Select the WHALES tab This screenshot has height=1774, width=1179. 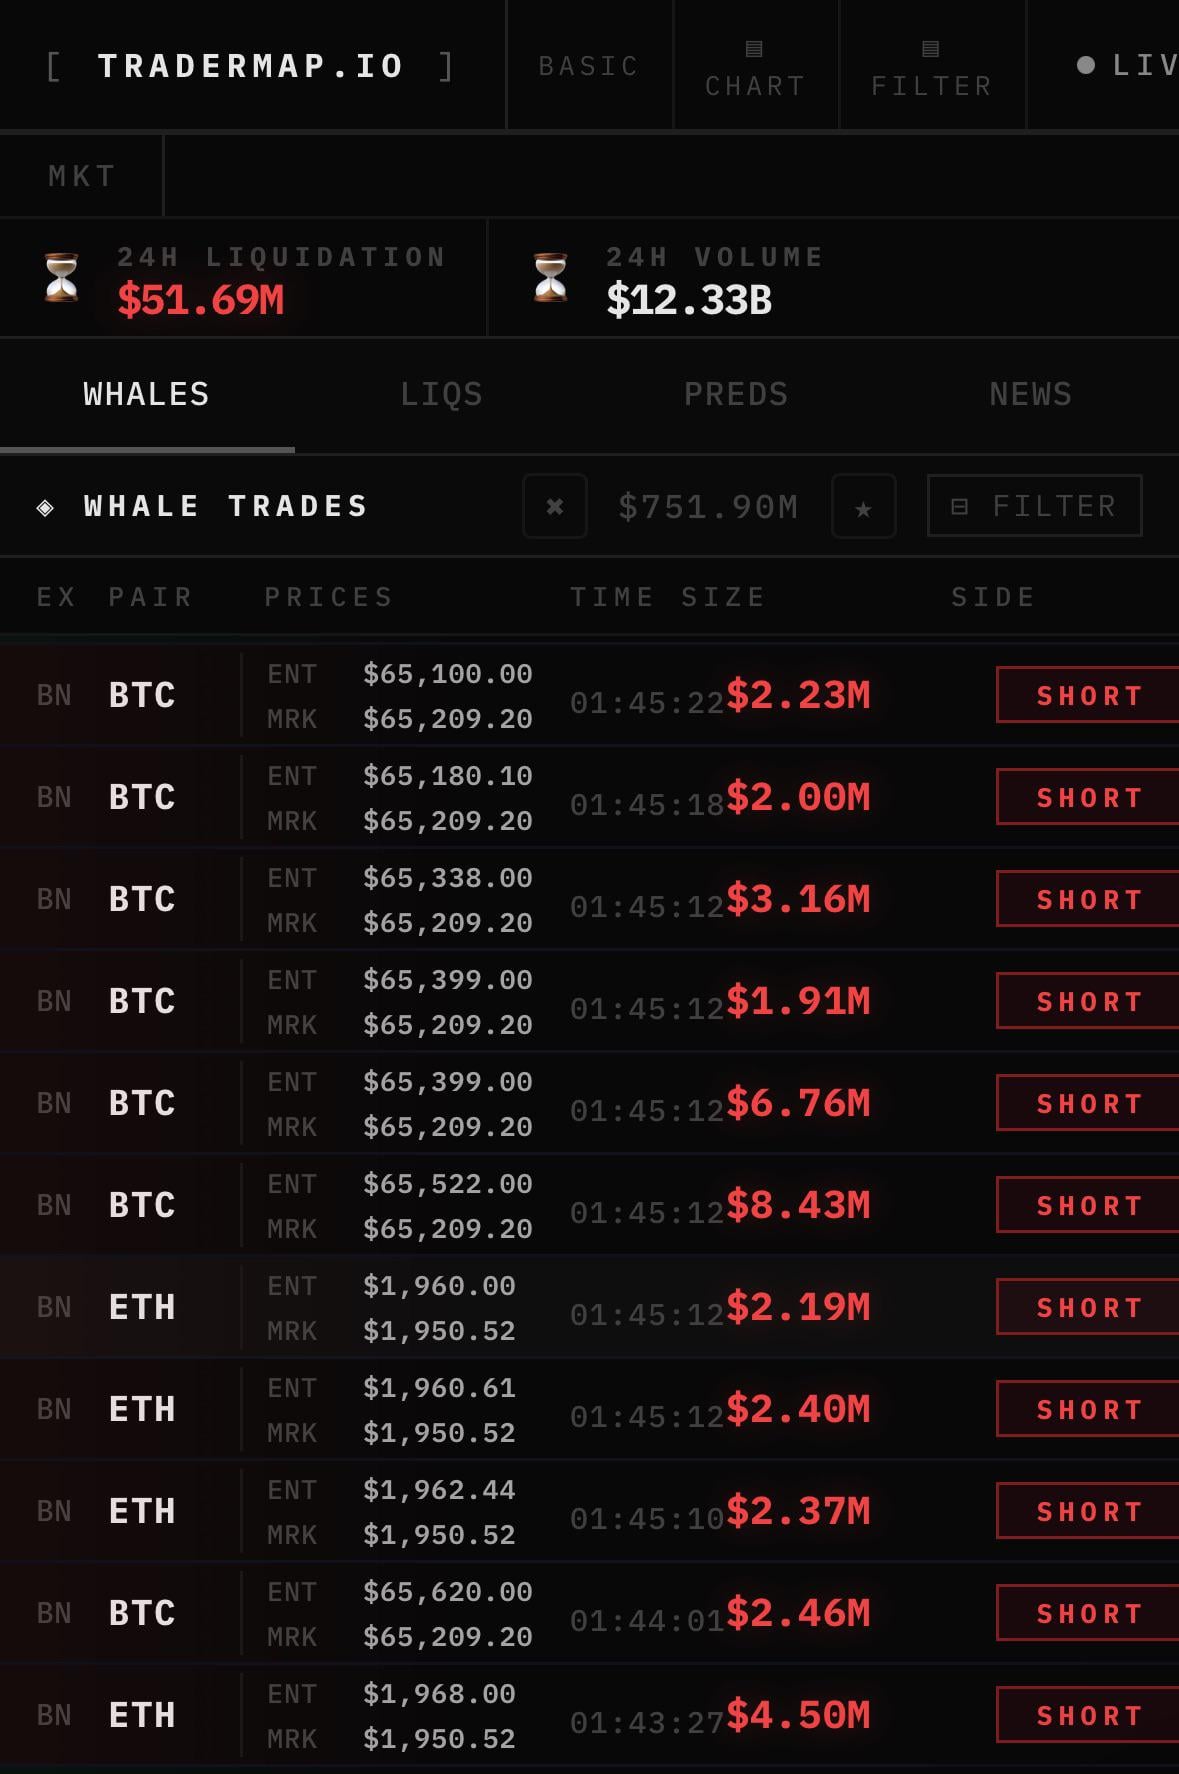click(147, 395)
